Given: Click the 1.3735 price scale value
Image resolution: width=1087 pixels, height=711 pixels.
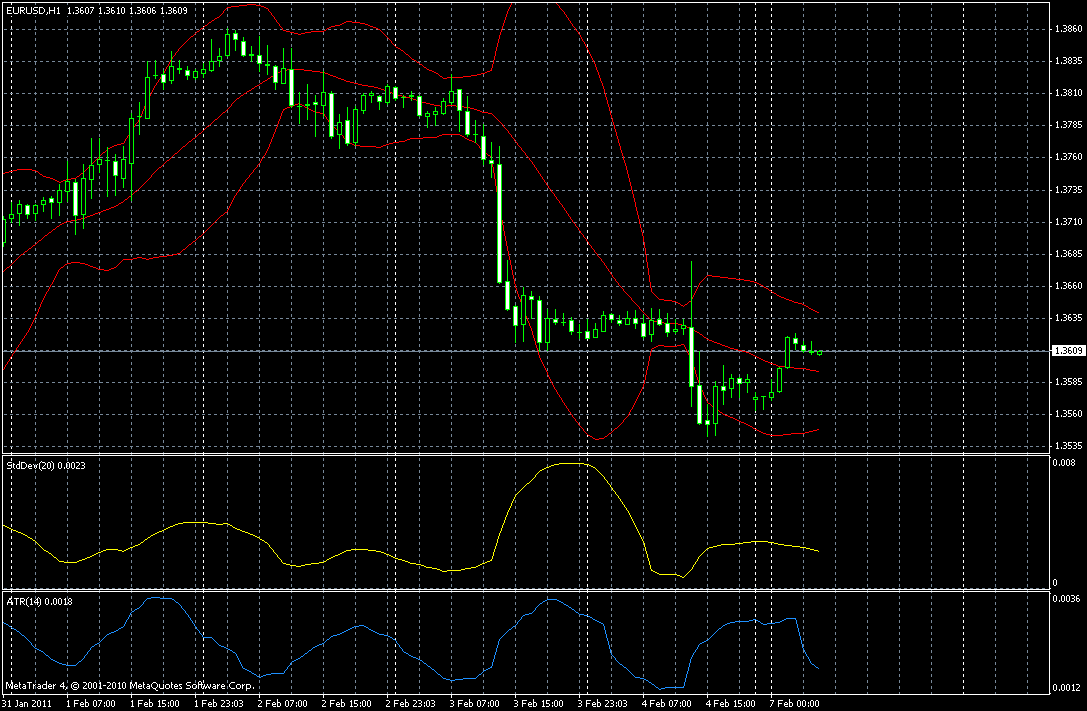Looking at the screenshot, I should click(1068, 189).
